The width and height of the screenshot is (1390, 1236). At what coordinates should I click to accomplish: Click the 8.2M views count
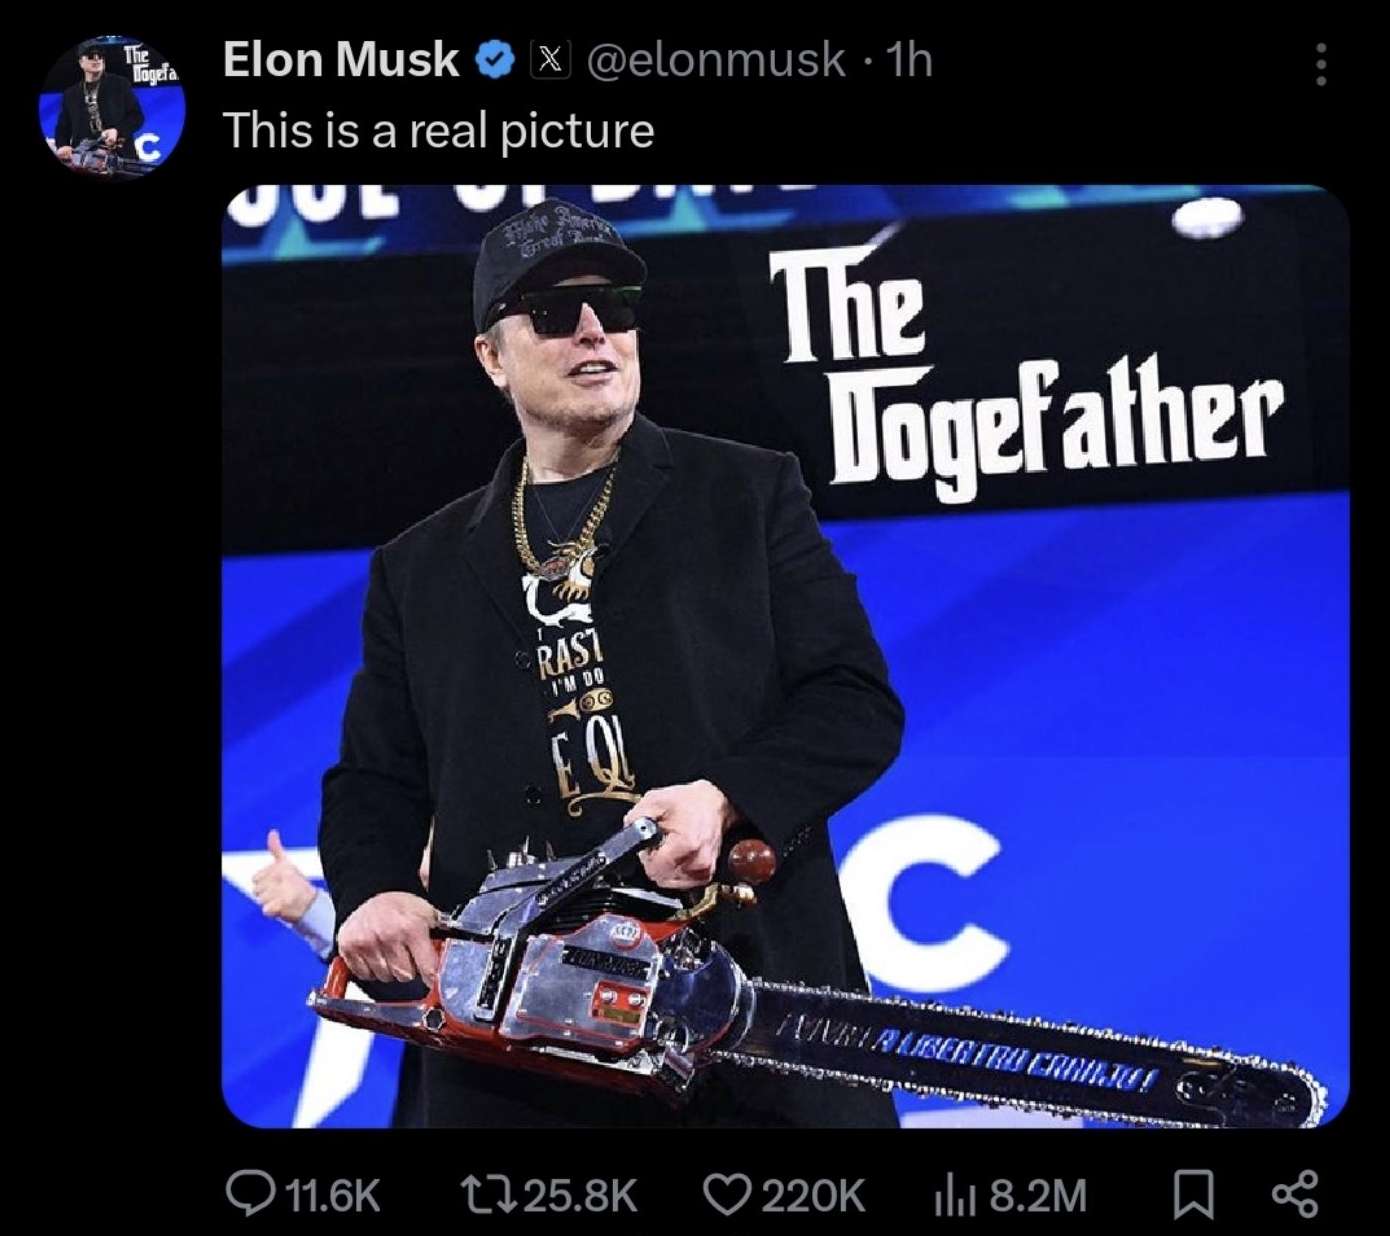point(1037,1195)
